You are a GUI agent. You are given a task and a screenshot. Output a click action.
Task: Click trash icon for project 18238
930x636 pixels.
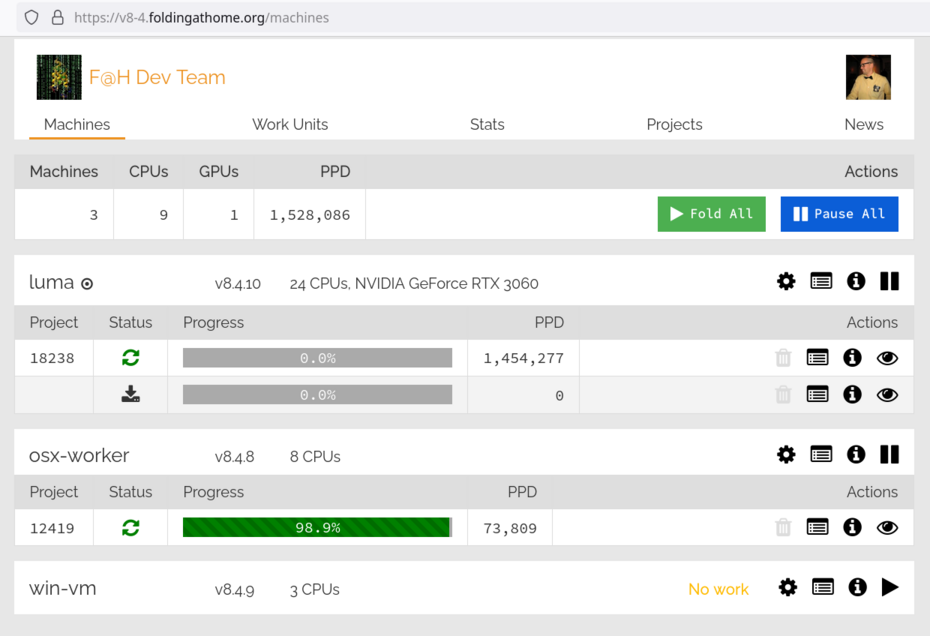(x=783, y=358)
